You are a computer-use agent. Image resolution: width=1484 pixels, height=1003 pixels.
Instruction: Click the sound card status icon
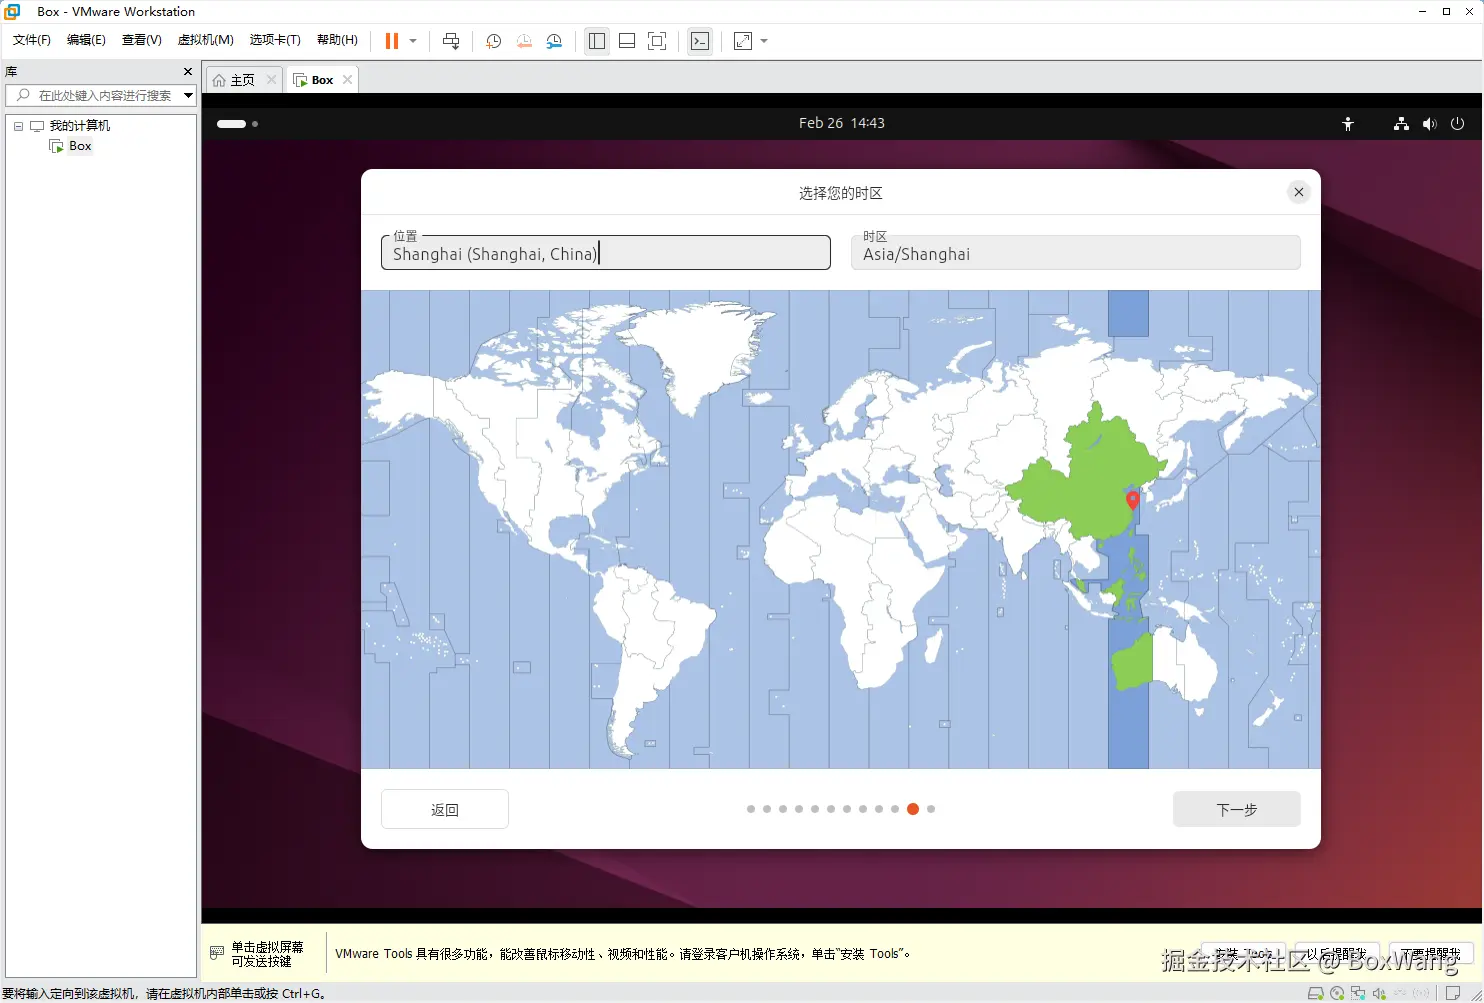pyautogui.click(x=1379, y=993)
